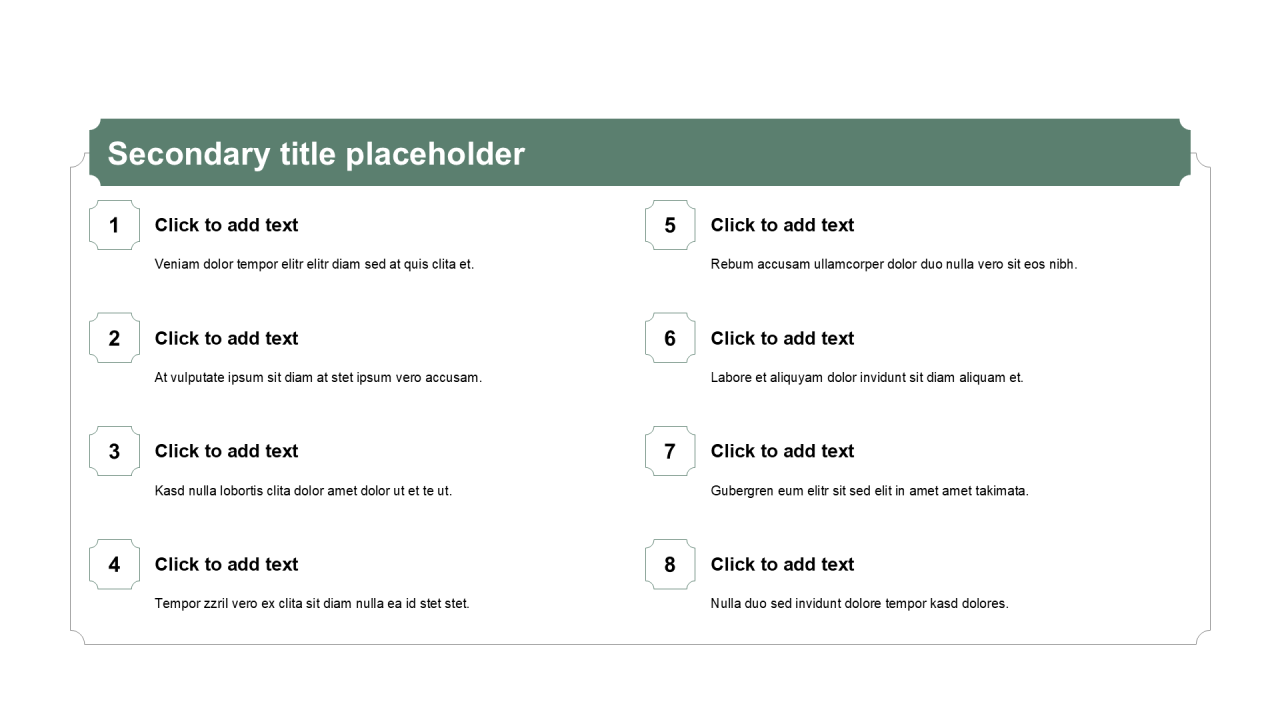
Task: Select the "Gubergren eum elitr" description line
Action: (x=869, y=490)
